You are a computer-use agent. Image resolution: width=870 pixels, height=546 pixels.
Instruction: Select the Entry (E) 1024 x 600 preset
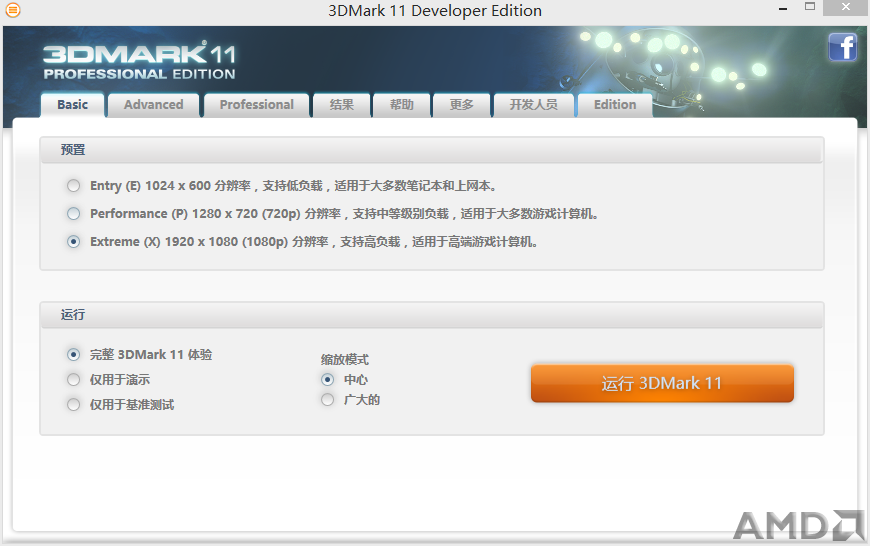[73, 185]
